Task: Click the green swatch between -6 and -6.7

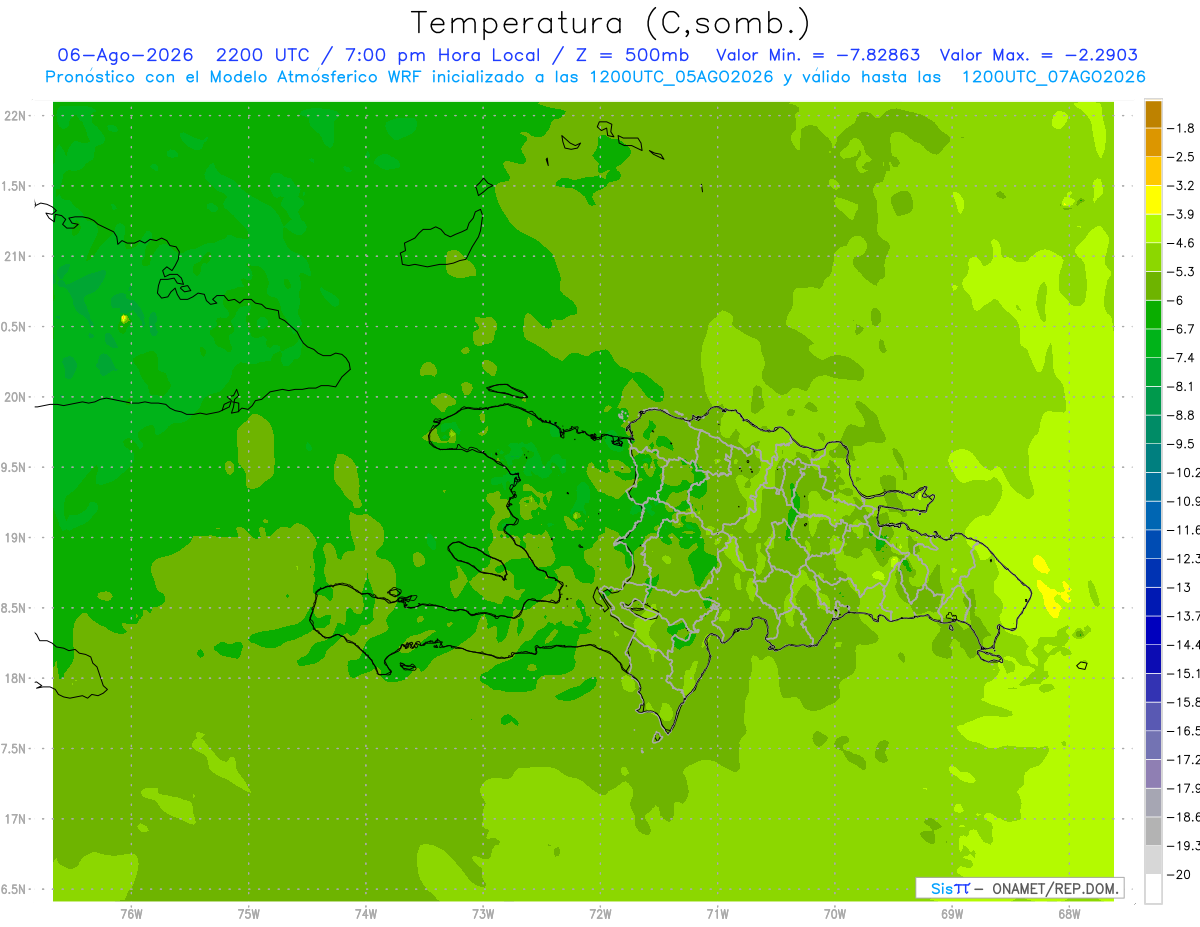Action: click(1153, 315)
